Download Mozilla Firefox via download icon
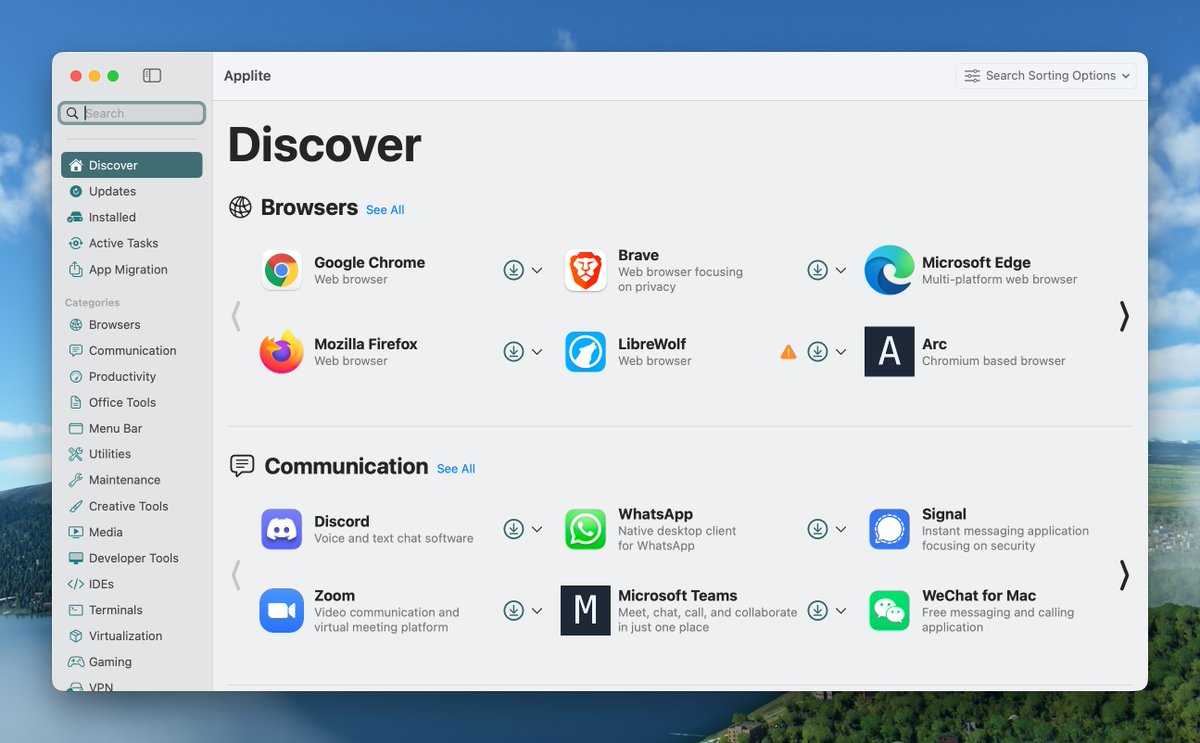The height and width of the screenshot is (743, 1200). 514,352
